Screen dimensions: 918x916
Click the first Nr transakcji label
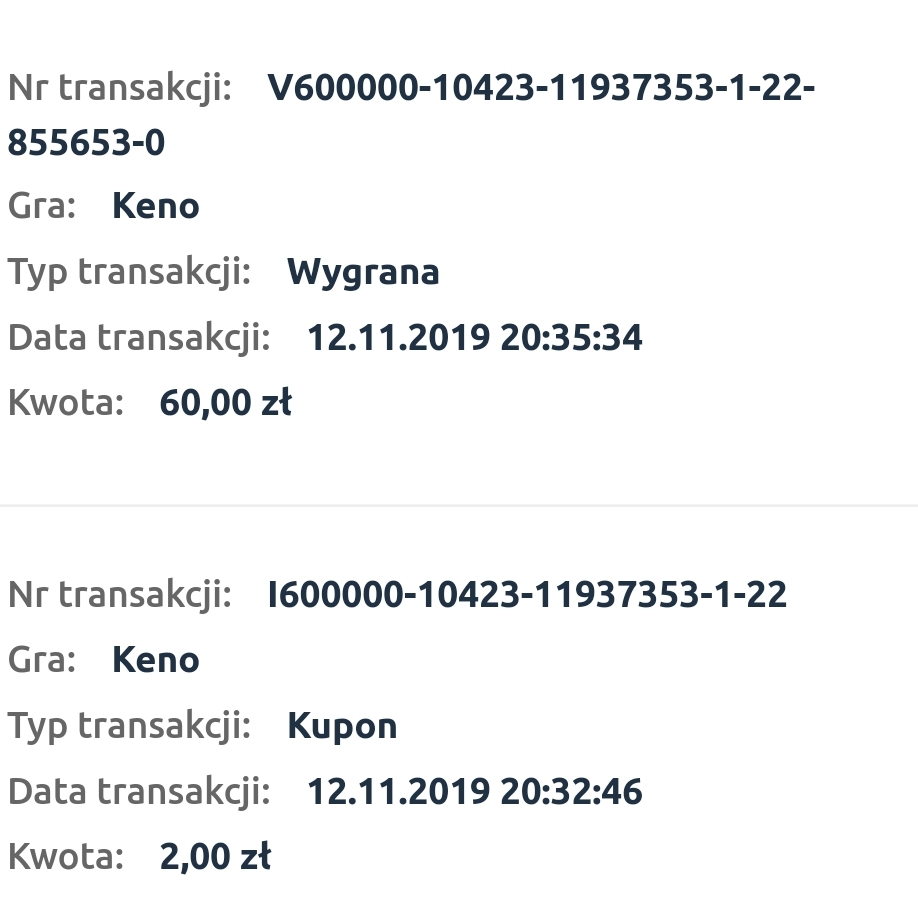120,89
